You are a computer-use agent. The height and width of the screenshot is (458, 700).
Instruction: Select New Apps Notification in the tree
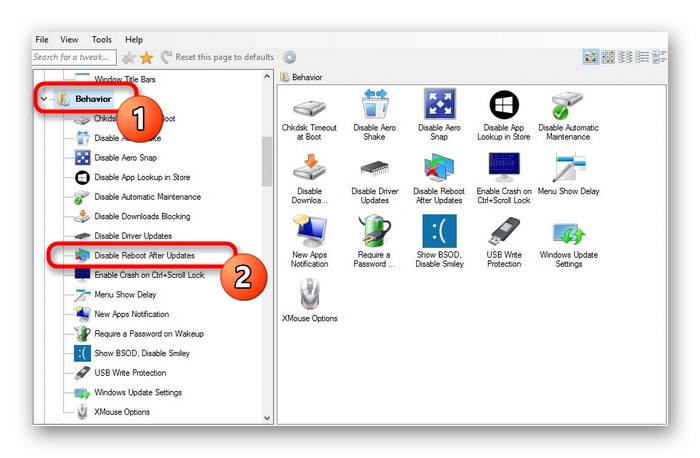pyautogui.click(x=132, y=314)
